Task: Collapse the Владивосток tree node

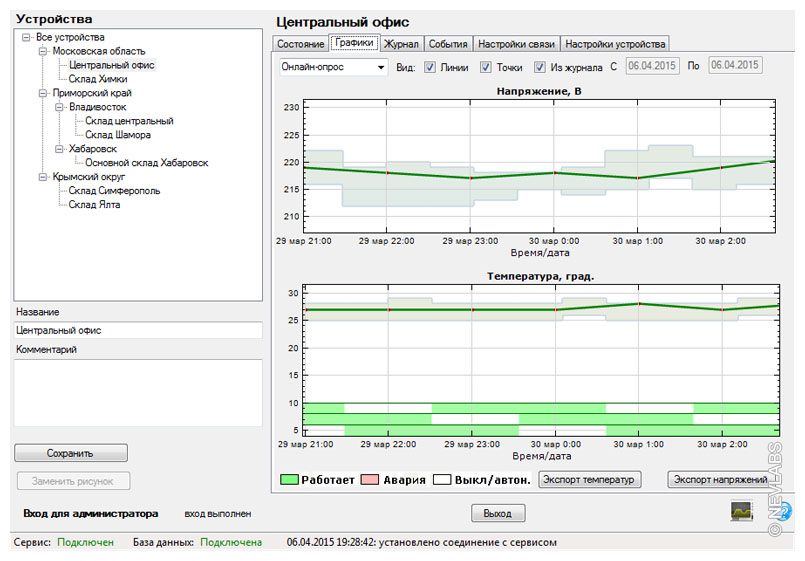Action: [x=59, y=107]
